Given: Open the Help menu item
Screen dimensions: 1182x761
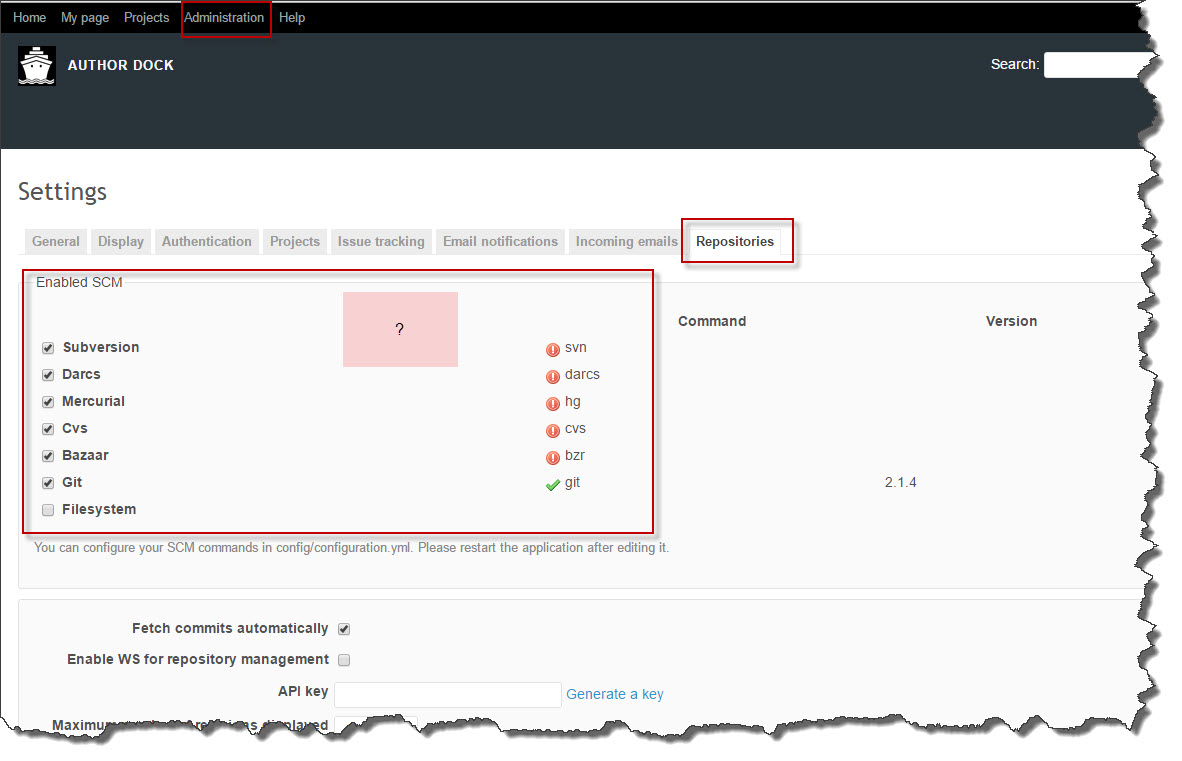Looking at the screenshot, I should 292,17.
